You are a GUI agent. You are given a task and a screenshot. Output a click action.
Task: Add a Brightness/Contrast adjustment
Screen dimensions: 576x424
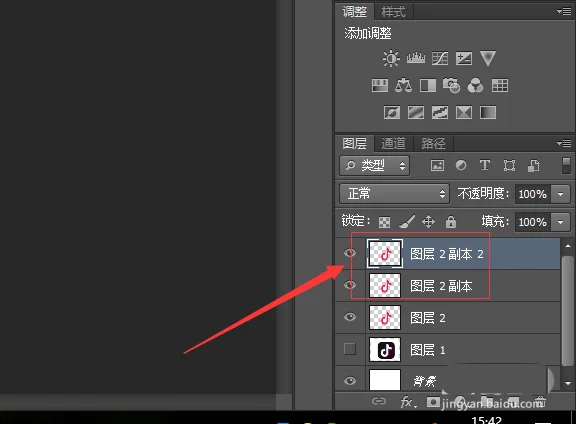click(x=391, y=58)
